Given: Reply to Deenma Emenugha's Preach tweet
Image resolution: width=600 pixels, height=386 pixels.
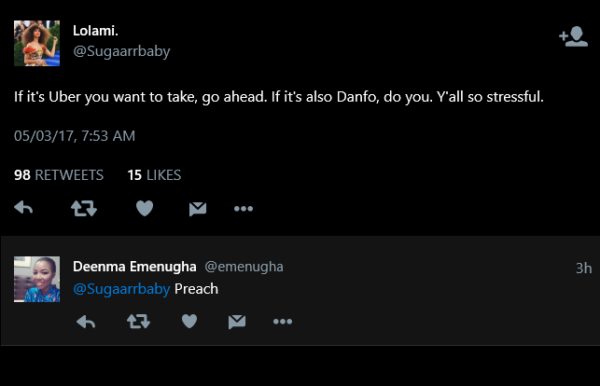Looking at the screenshot, I should (x=86, y=322).
